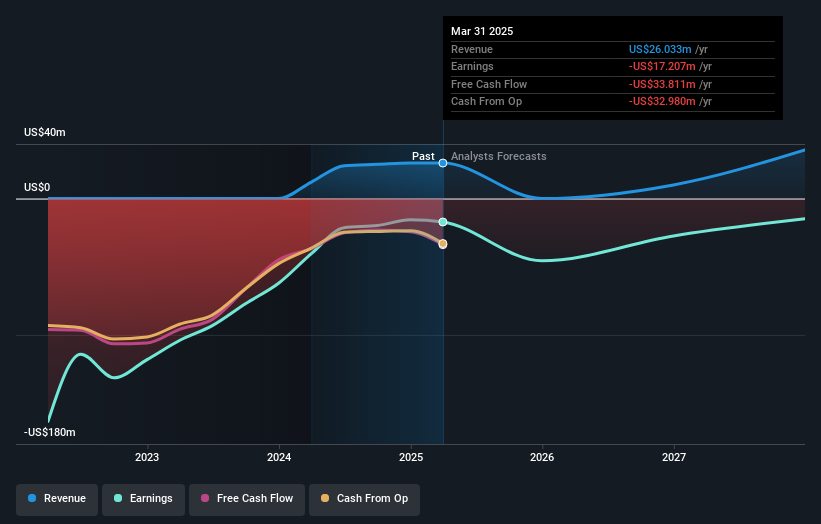Click the Revenue row label in tooltip
This screenshot has width=821, height=524.
pos(472,49)
